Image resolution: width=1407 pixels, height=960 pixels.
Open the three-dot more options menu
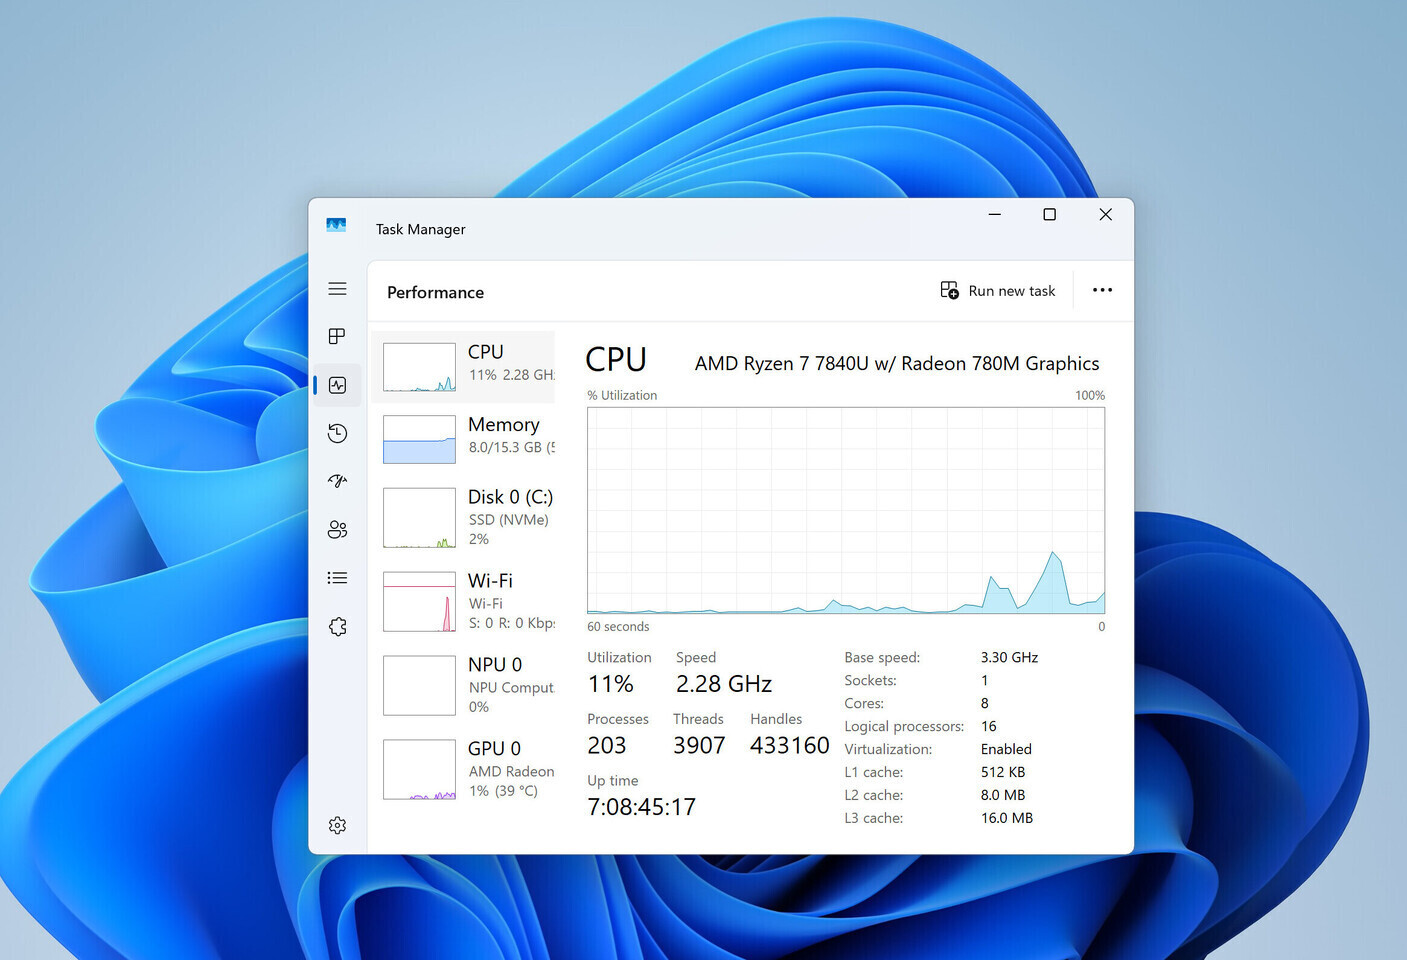[x=1102, y=290]
